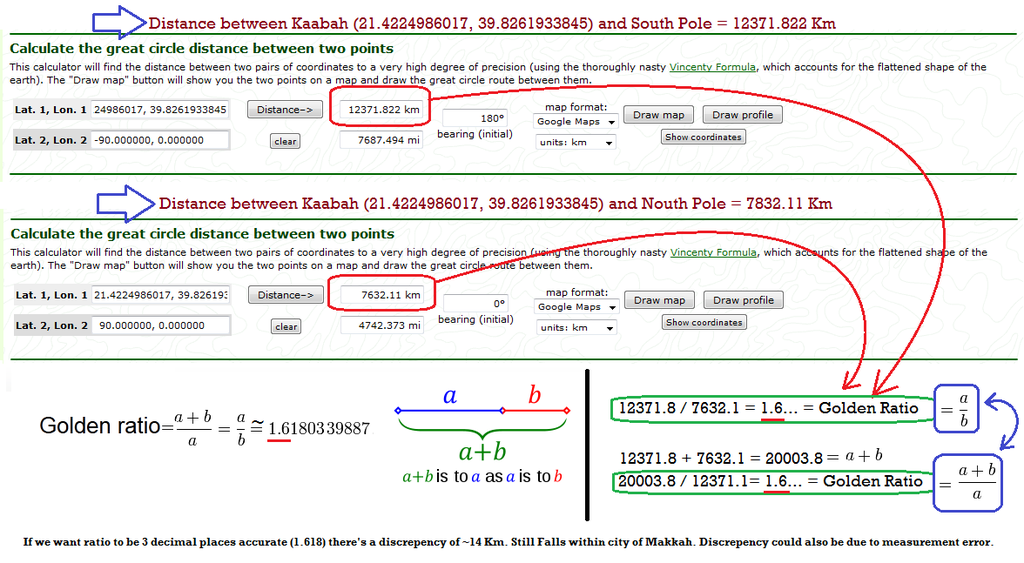Click the blue arrow beside the South Pole heading

pos(119,21)
